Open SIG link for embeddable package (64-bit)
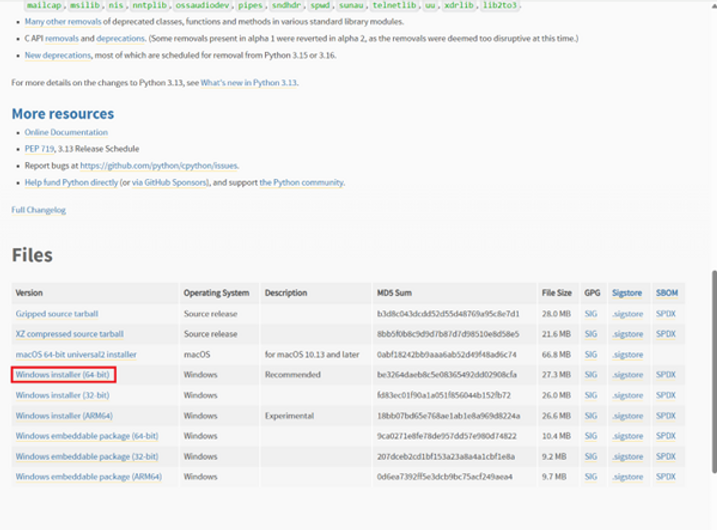The height and width of the screenshot is (530, 717). click(x=591, y=436)
